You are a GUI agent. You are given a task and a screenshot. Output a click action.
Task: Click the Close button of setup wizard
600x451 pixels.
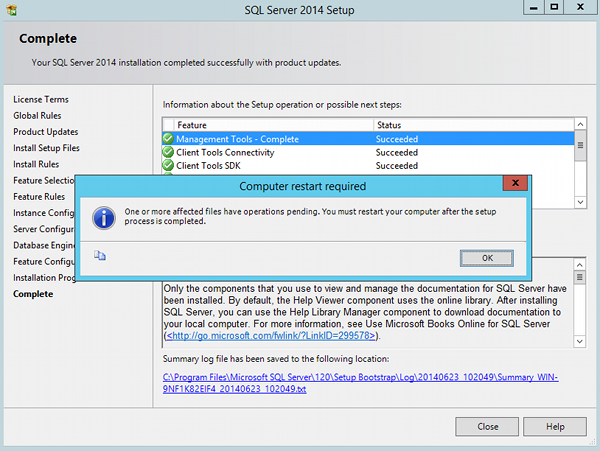(487, 427)
